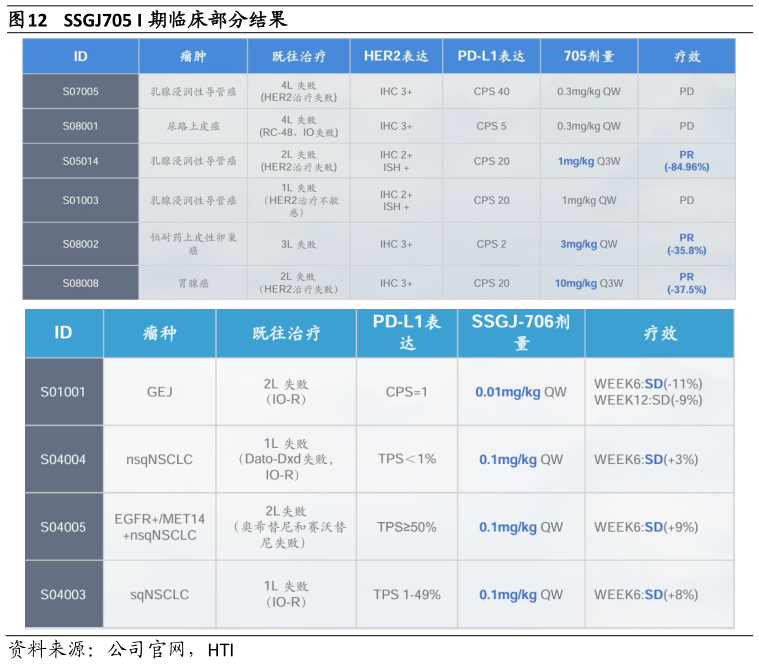Screen dimensions: 759x664
Task: Click the 'PR (-84.96%)' efficacy result
Action: pos(686,161)
